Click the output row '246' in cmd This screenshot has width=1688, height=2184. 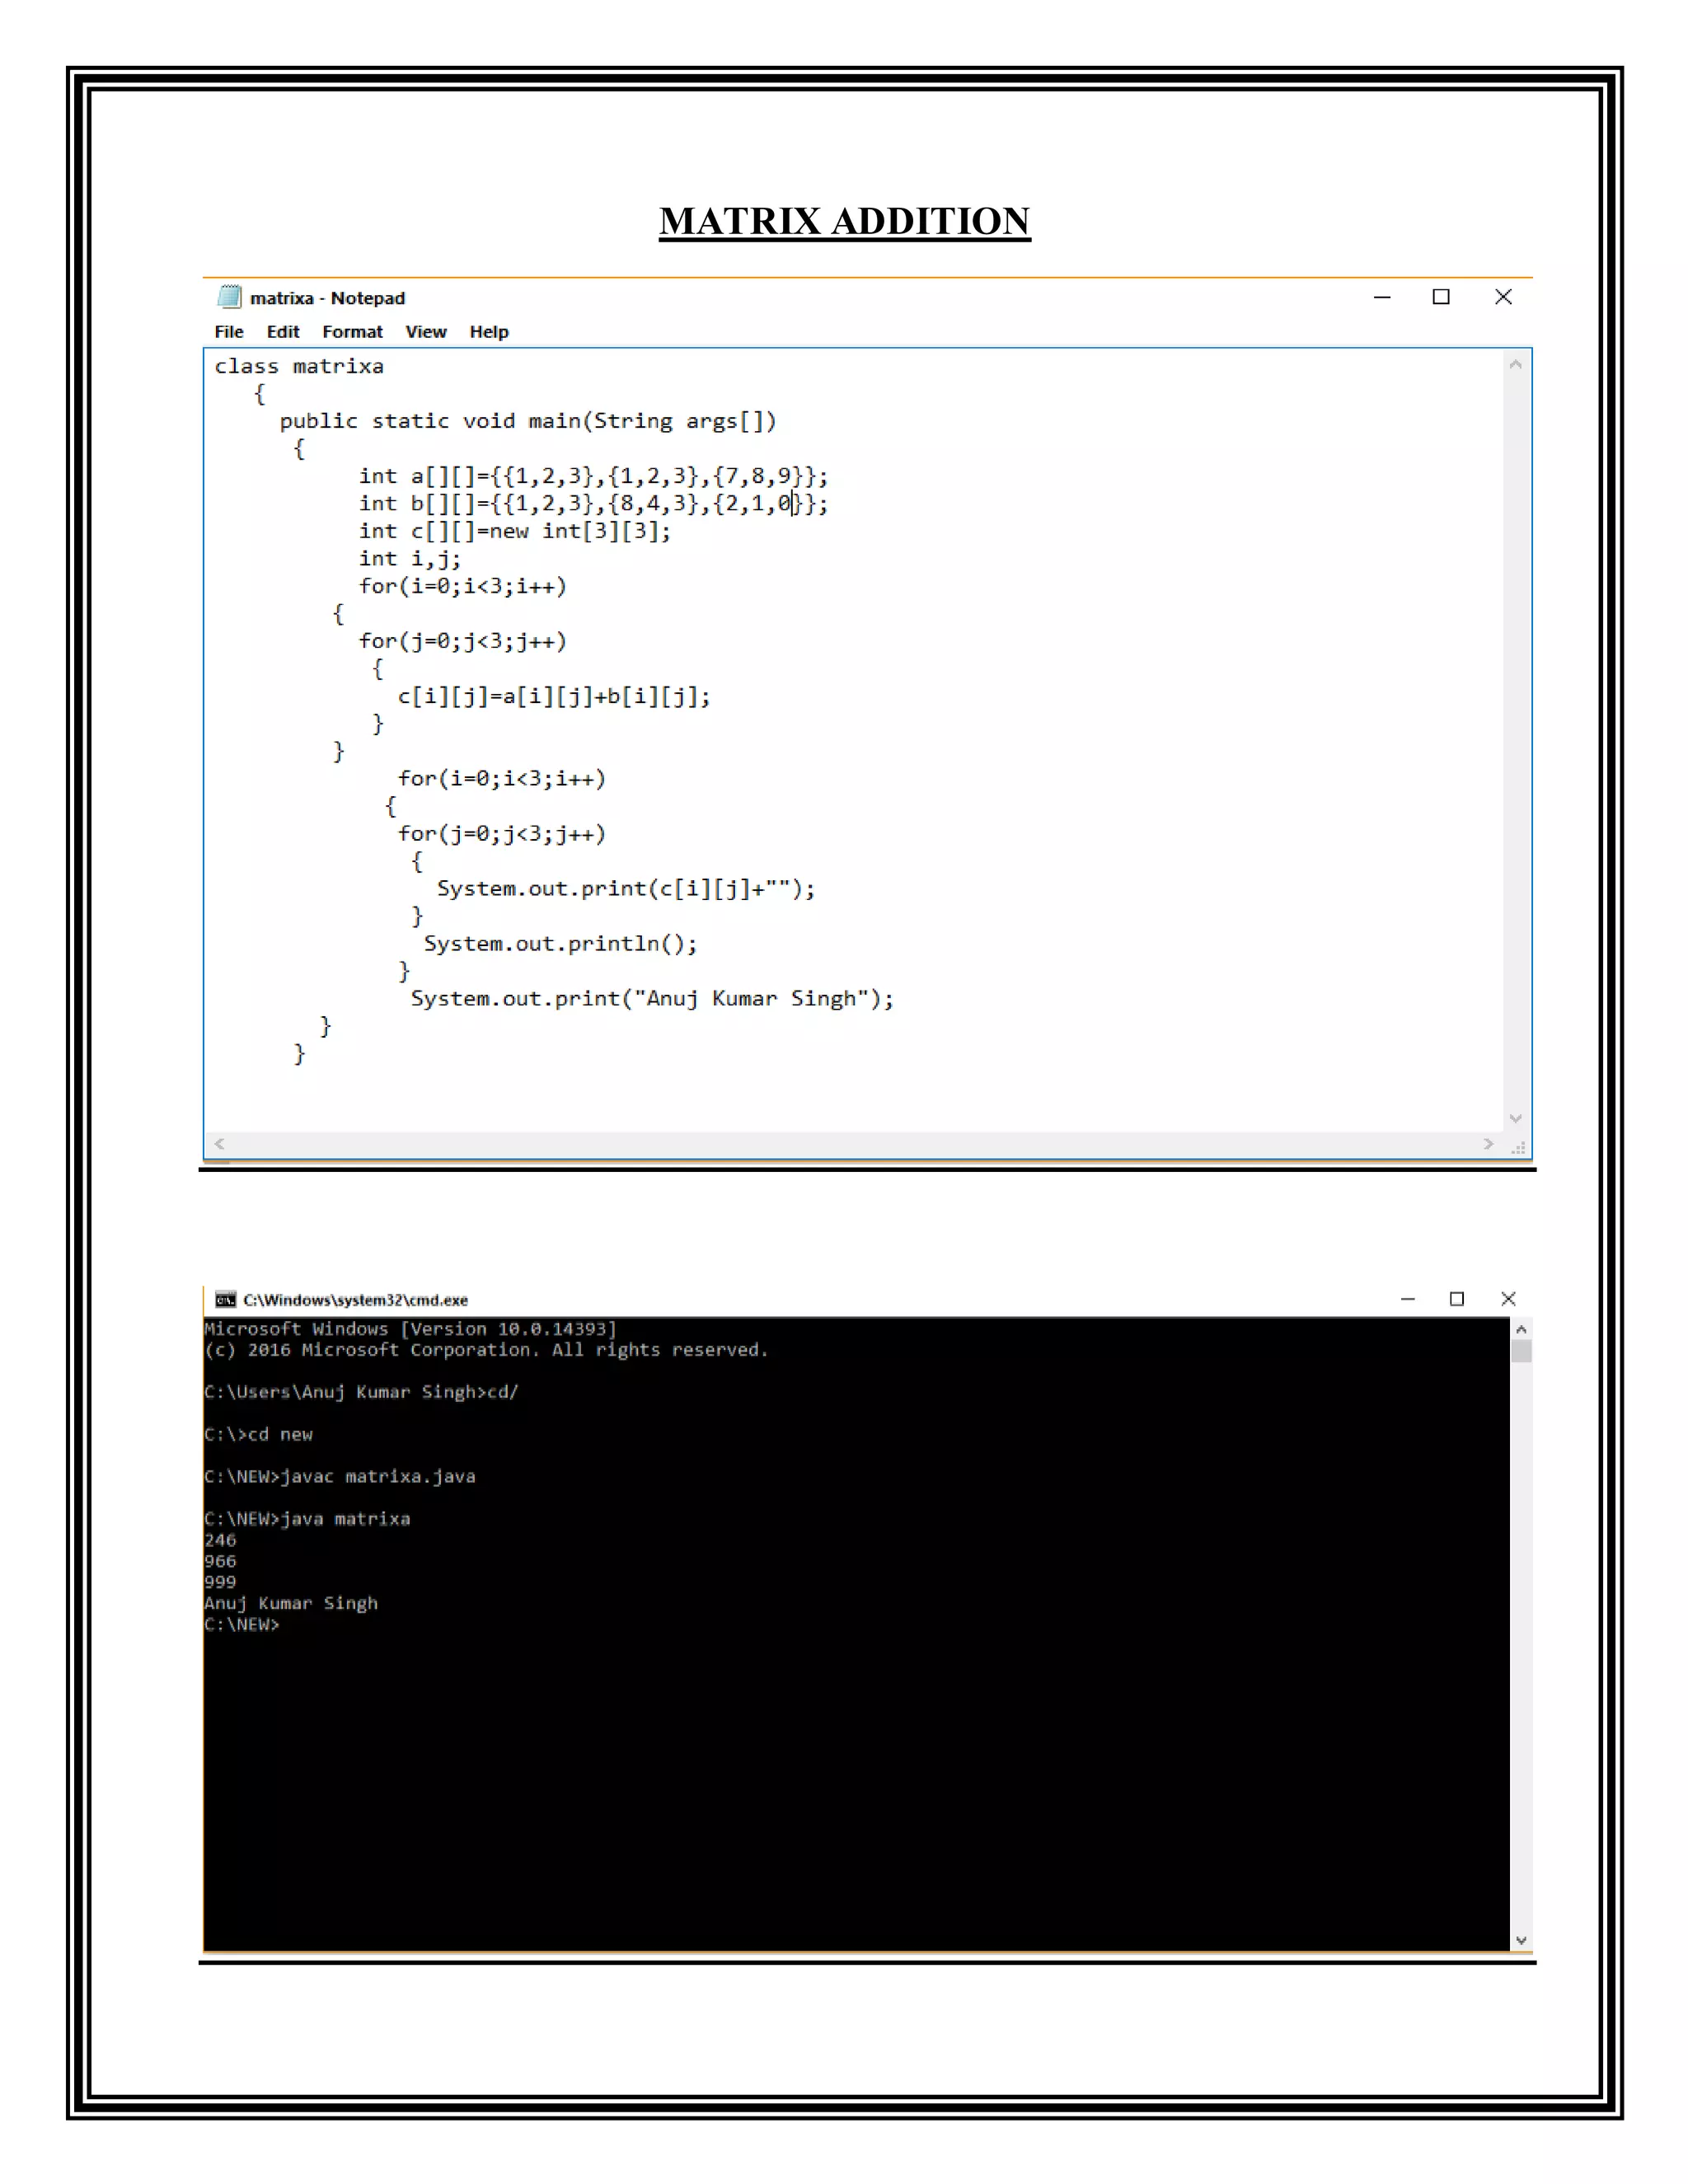tap(220, 1540)
